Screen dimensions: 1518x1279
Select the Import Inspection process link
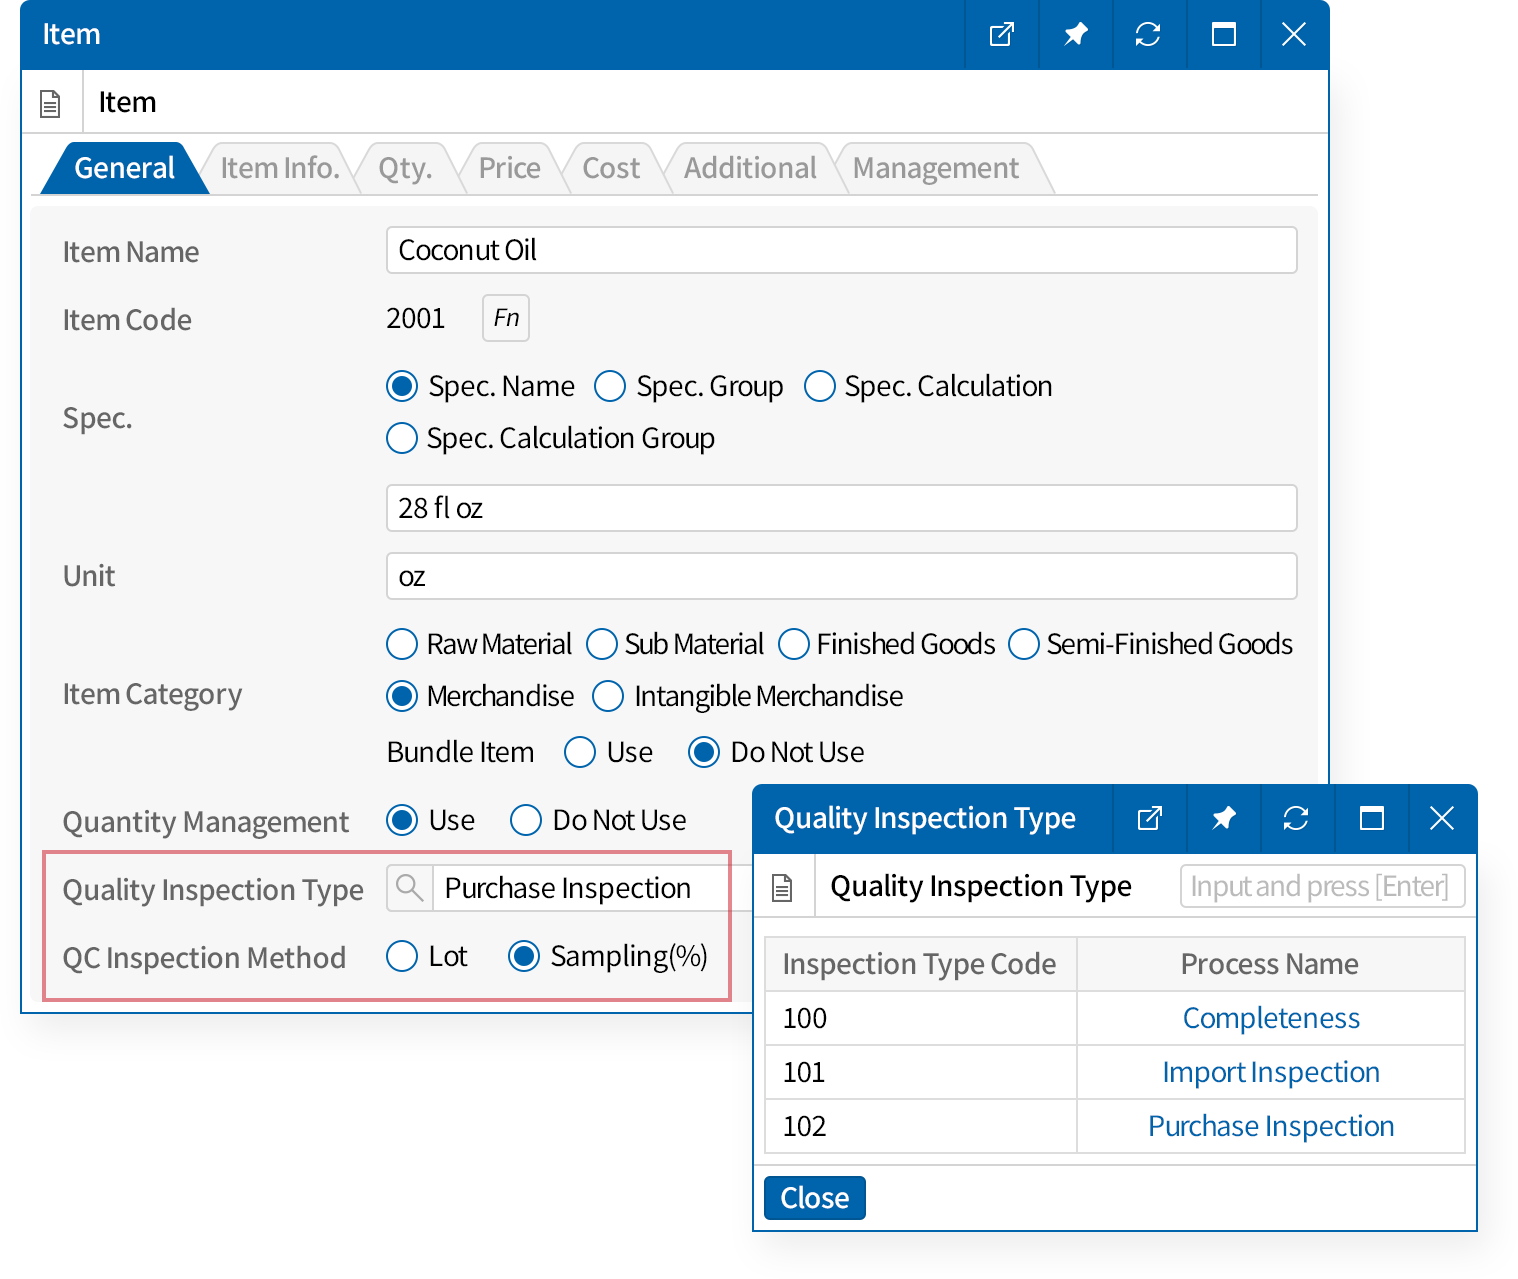point(1270,1072)
